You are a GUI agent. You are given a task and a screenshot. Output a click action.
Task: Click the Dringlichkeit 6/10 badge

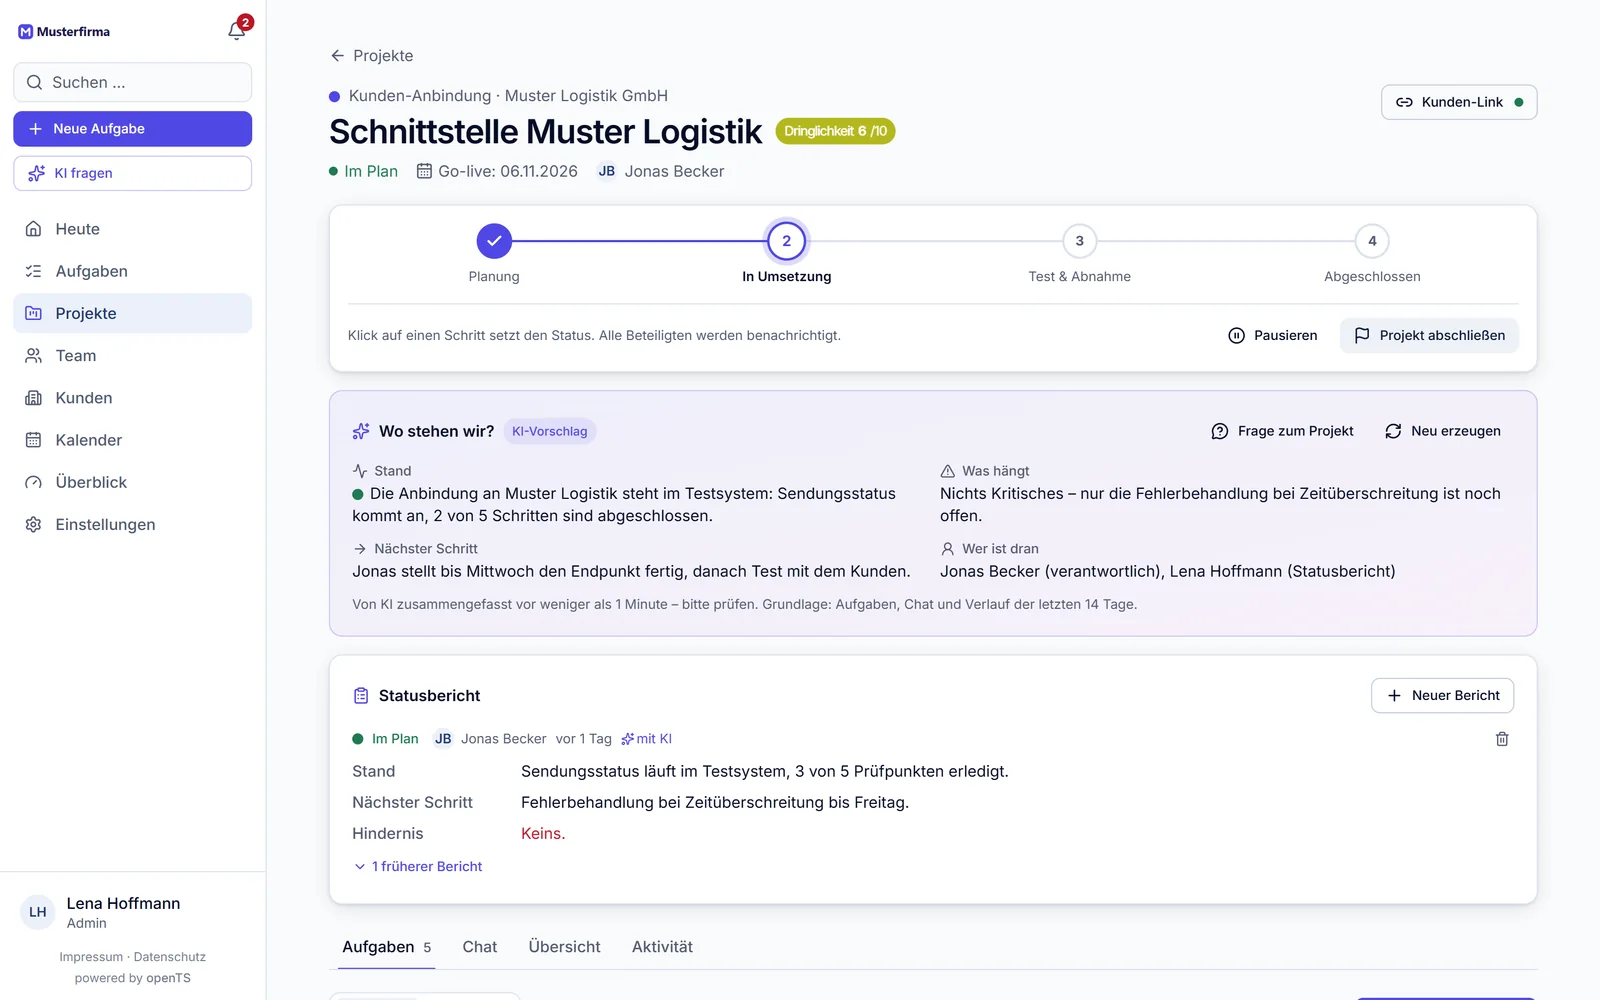point(835,131)
